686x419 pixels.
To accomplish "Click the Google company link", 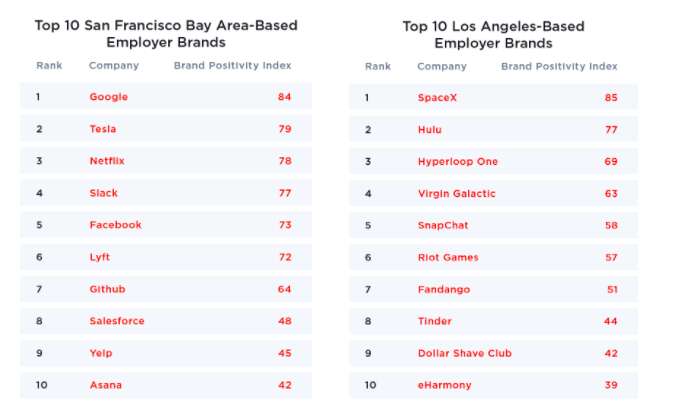I will tap(108, 97).
